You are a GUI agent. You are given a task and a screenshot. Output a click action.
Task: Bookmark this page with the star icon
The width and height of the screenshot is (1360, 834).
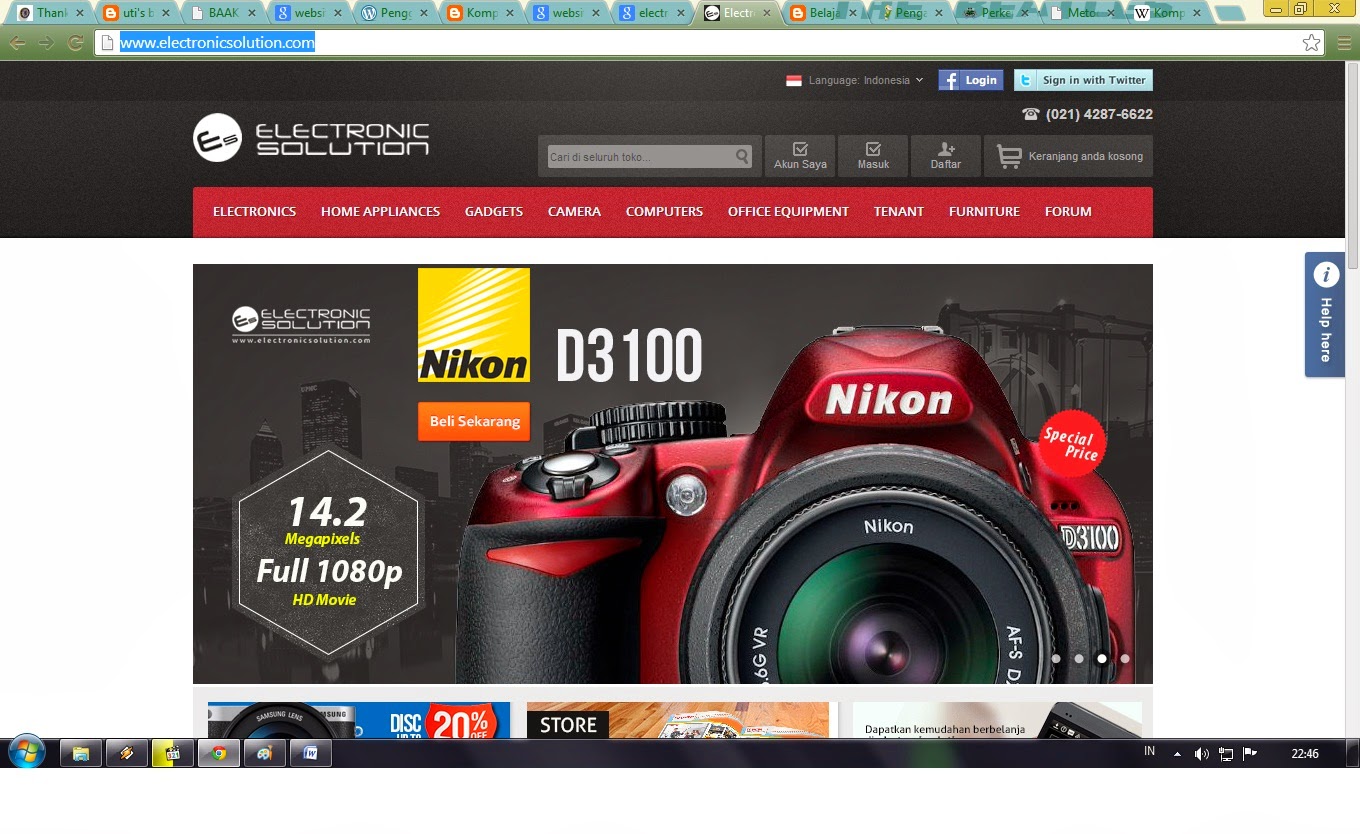click(x=1311, y=42)
